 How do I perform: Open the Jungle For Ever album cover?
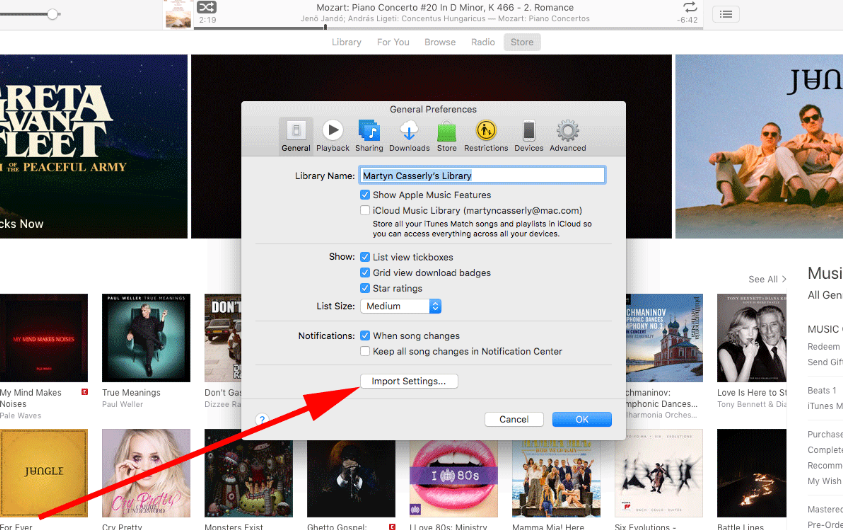[x=44, y=473]
